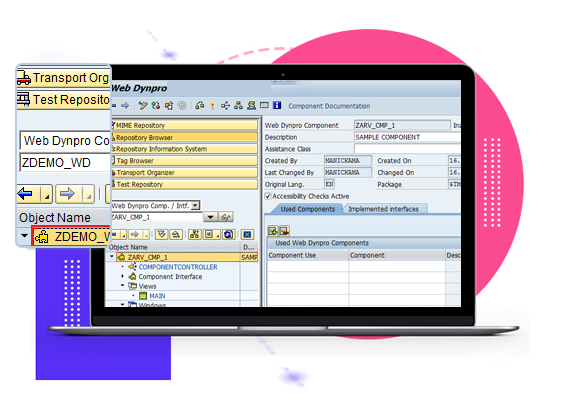
Task: Click the close object list icon
Action: point(247,235)
